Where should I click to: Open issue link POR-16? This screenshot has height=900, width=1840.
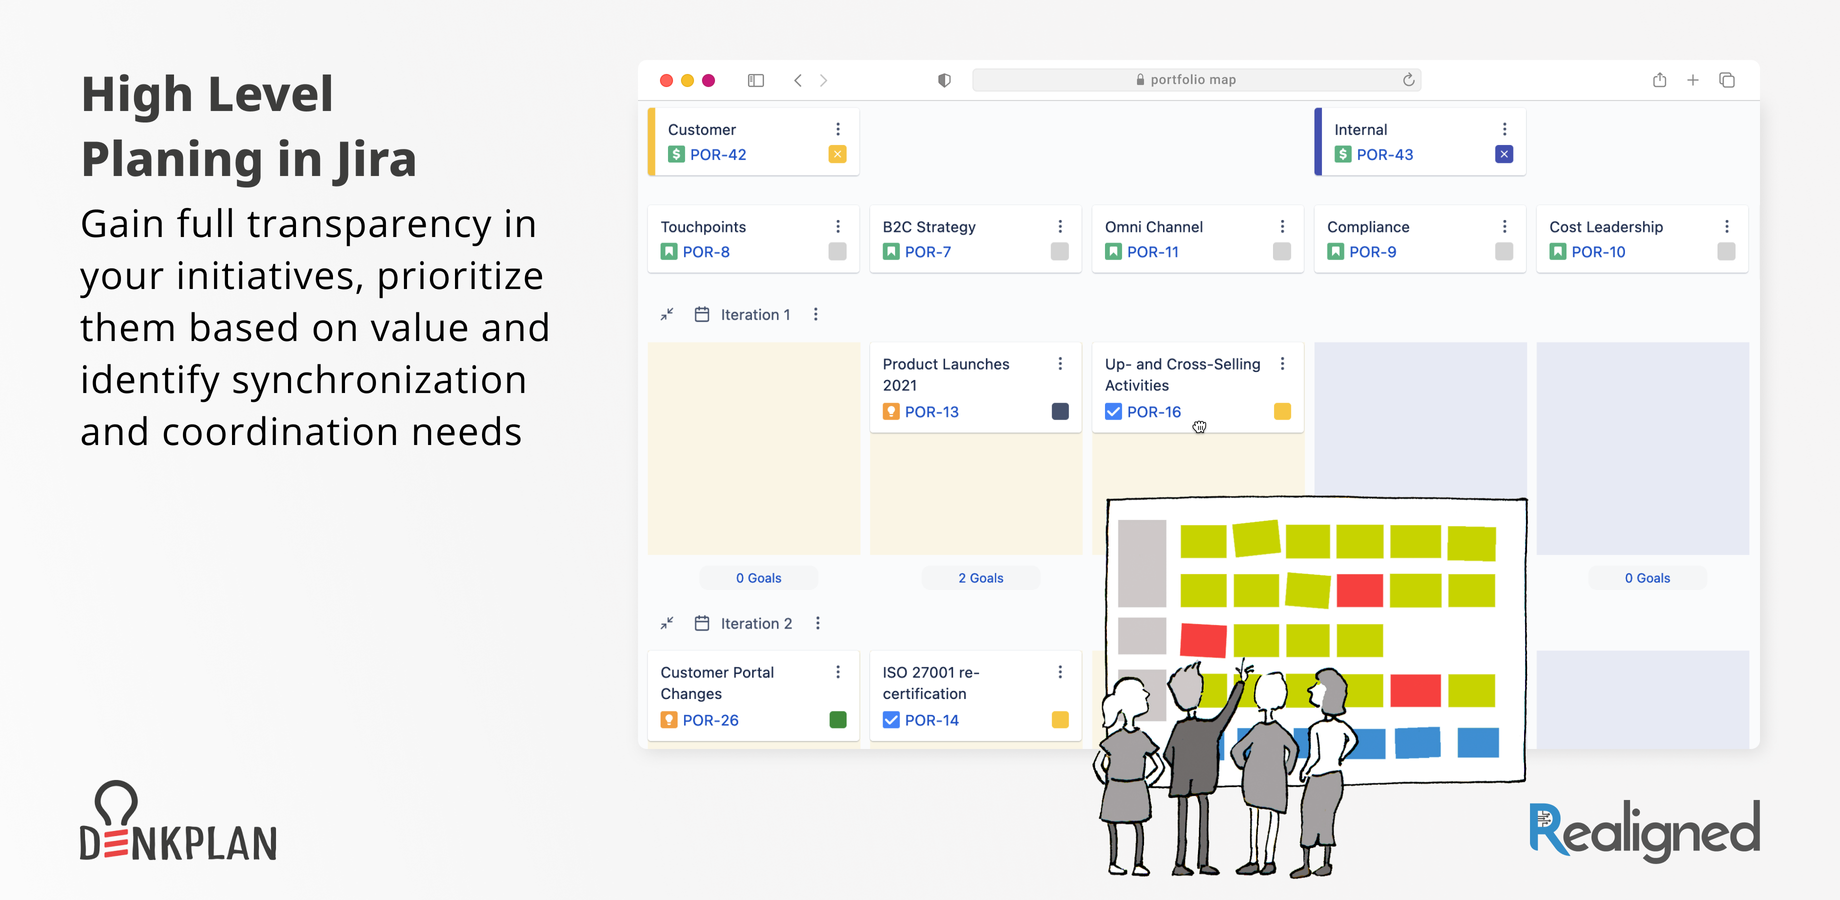pos(1154,411)
